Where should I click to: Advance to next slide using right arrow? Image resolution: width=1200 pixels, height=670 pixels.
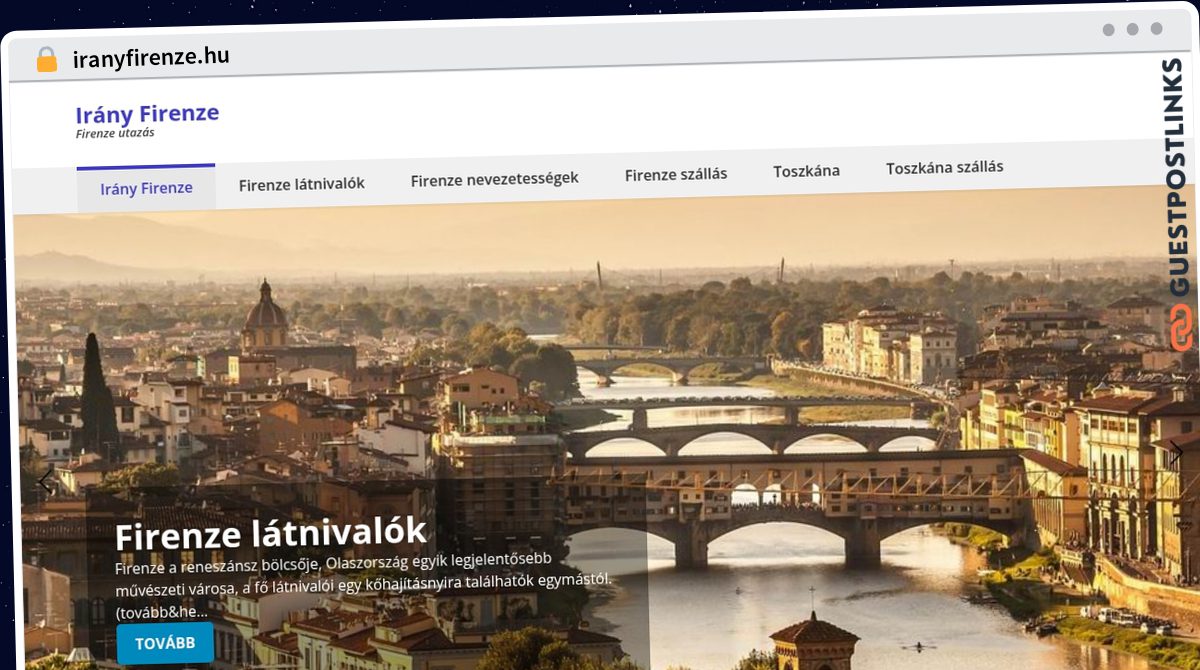tap(1176, 452)
